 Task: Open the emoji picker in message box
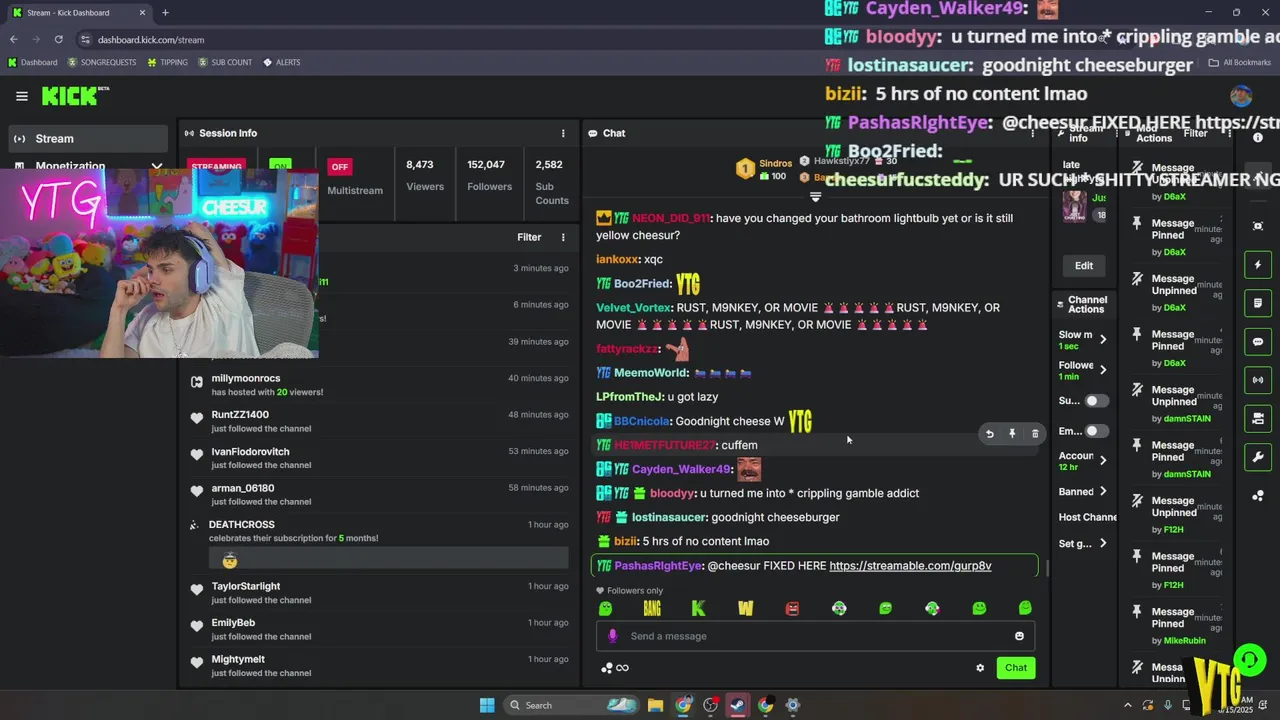pyautogui.click(x=1019, y=636)
